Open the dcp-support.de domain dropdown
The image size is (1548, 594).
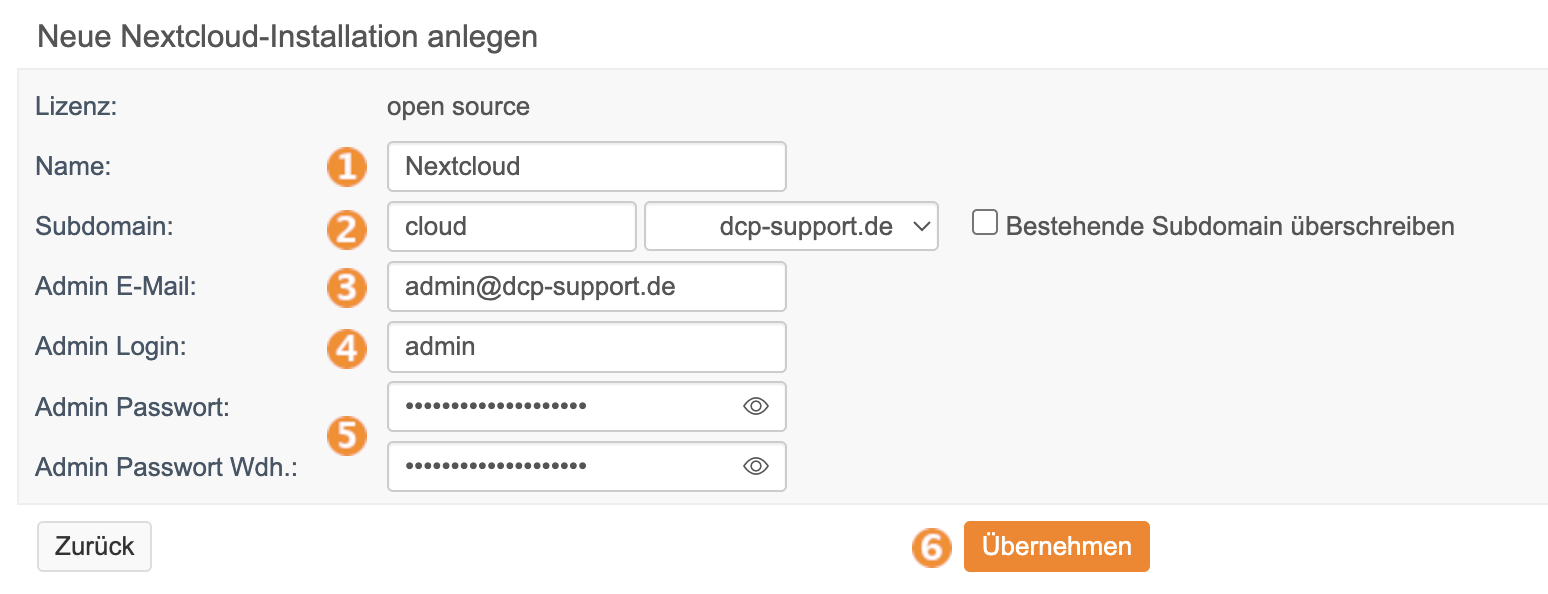coord(791,226)
